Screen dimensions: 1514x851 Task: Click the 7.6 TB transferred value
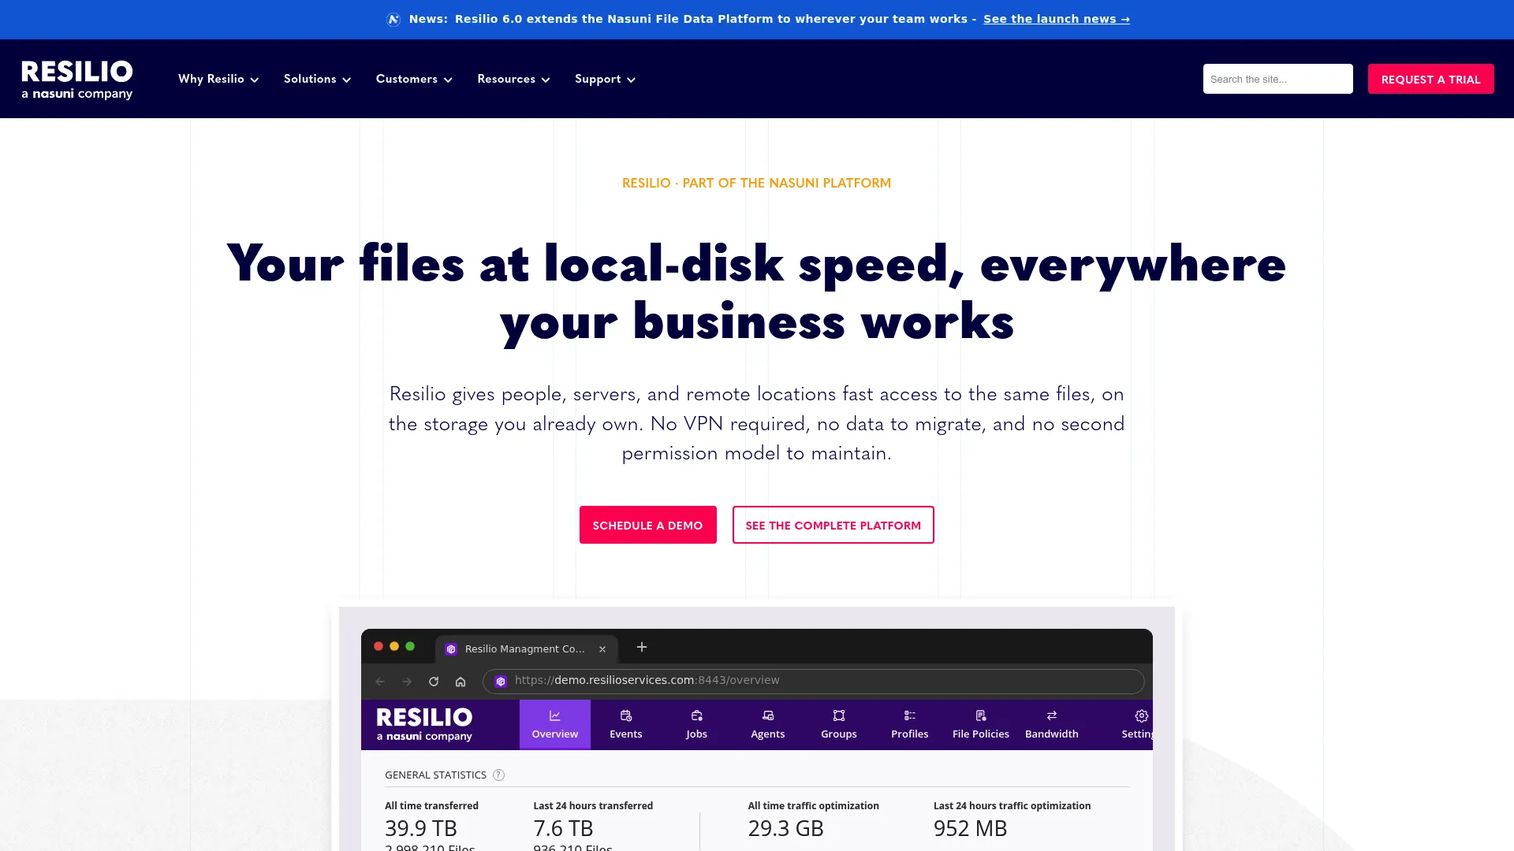click(563, 828)
